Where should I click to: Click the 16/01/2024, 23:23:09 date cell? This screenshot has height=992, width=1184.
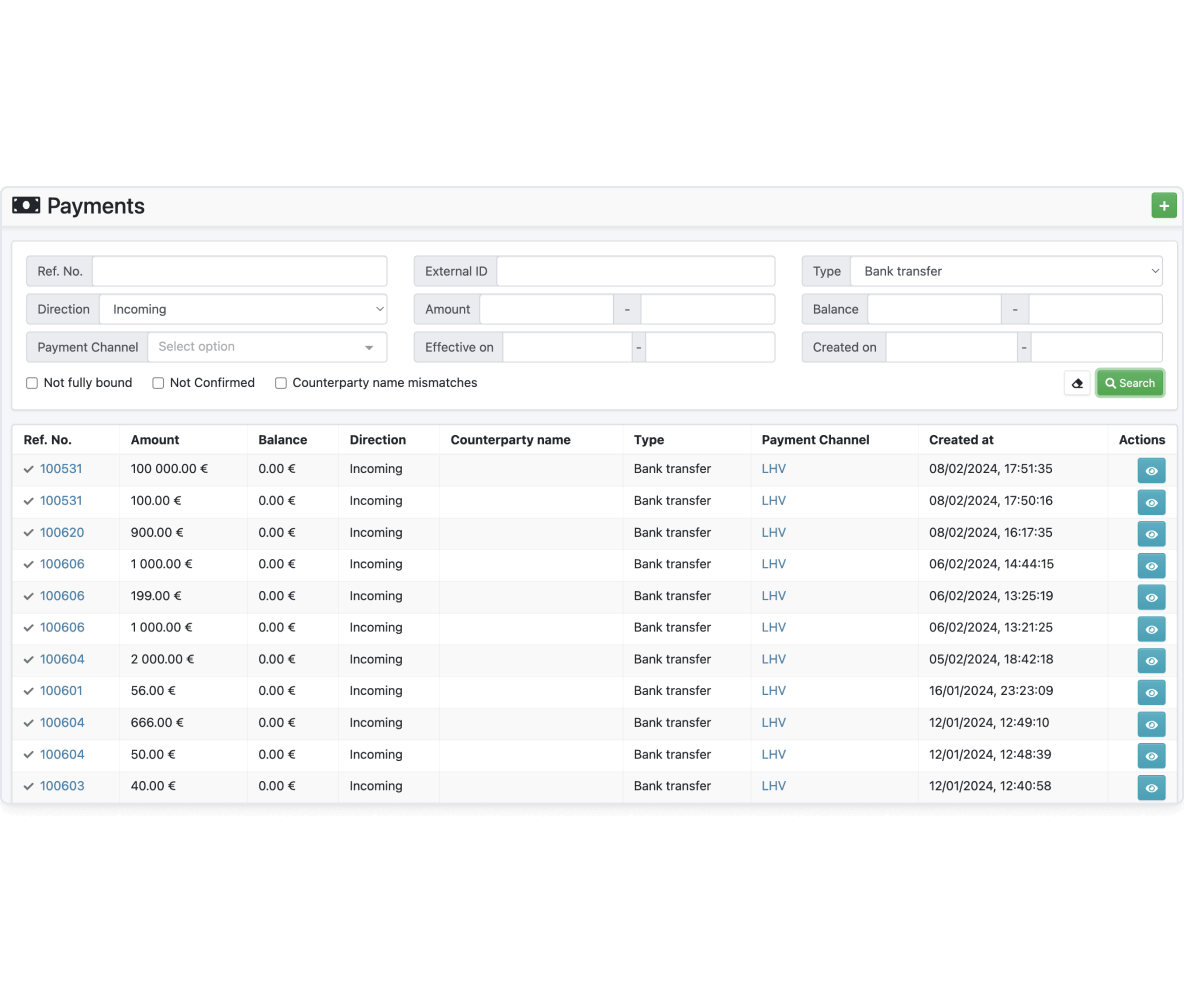(x=991, y=691)
